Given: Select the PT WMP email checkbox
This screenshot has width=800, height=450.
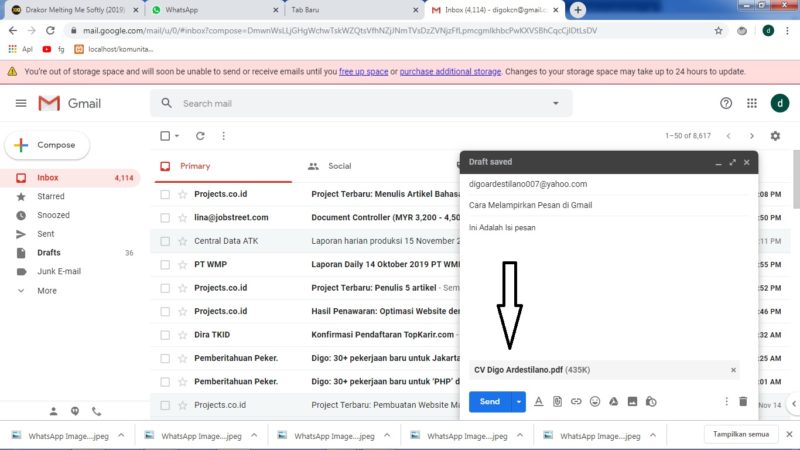Looking at the screenshot, I should [x=165, y=265].
